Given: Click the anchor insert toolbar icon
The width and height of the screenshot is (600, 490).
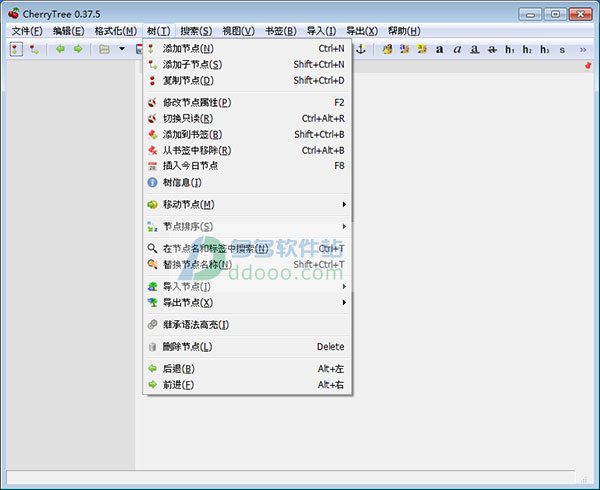Looking at the screenshot, I should point(361,49).
